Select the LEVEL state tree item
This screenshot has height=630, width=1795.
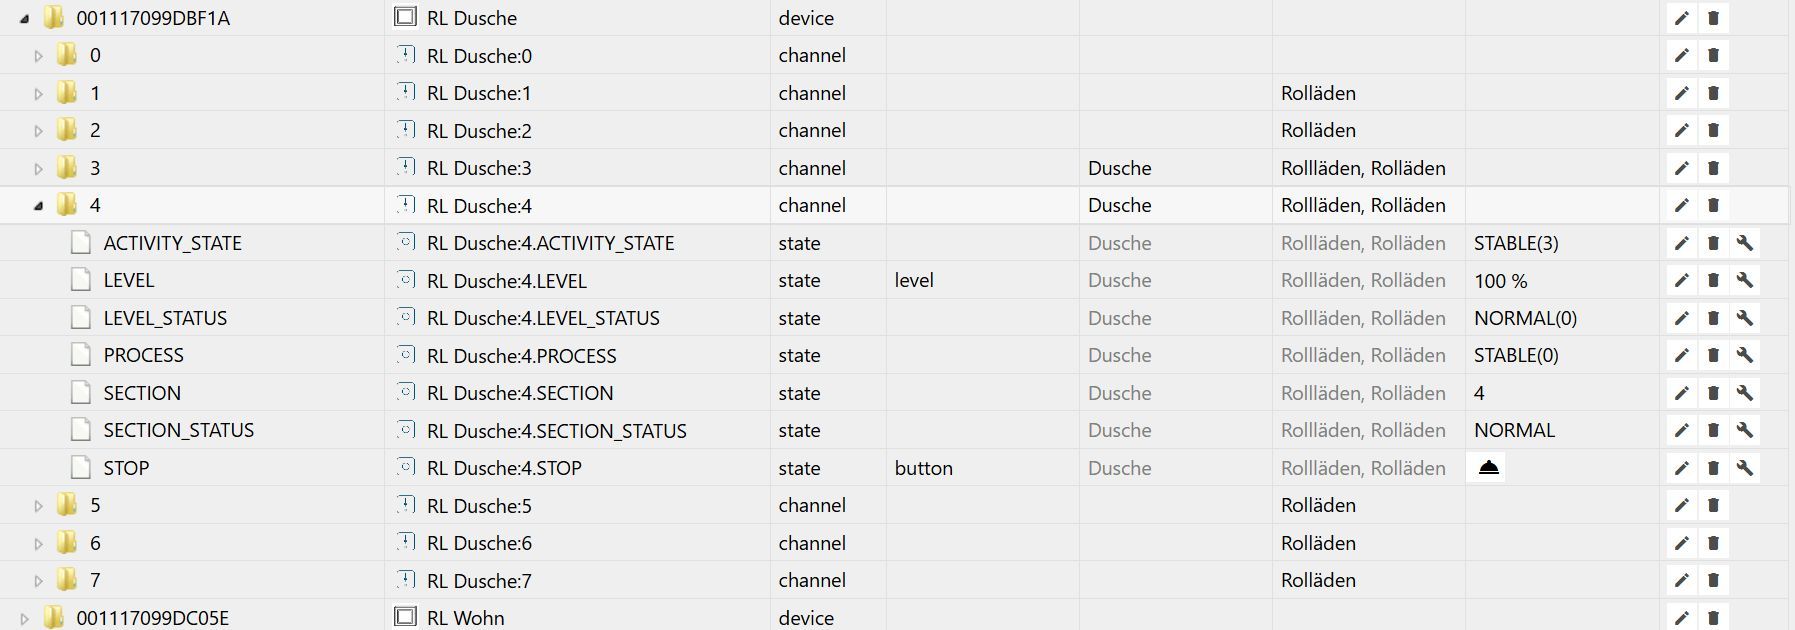pos(128,281)
